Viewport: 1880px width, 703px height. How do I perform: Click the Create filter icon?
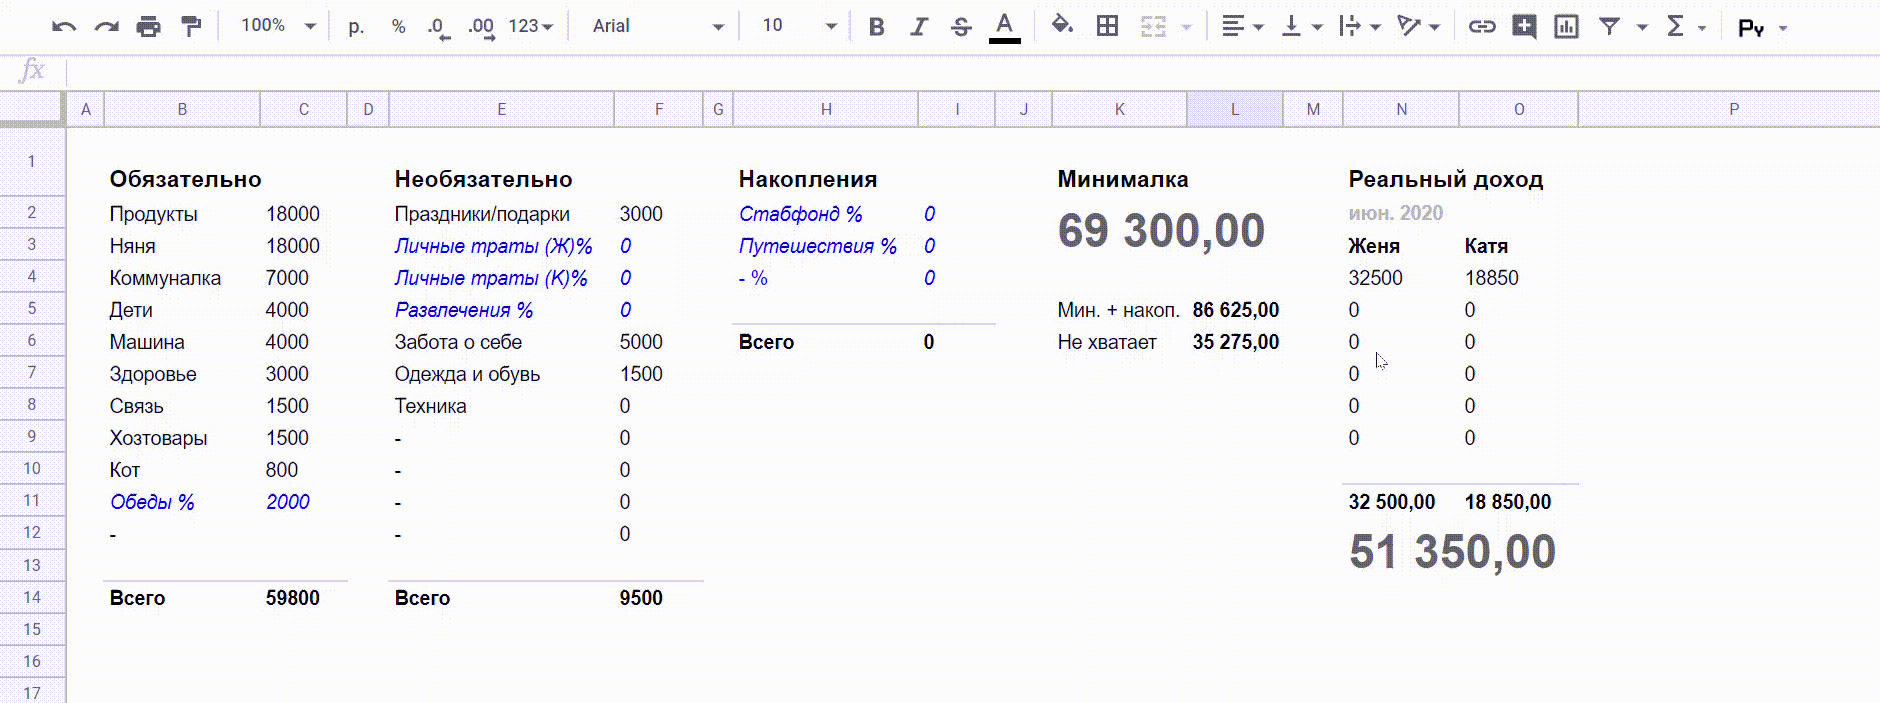point(1609,27)
